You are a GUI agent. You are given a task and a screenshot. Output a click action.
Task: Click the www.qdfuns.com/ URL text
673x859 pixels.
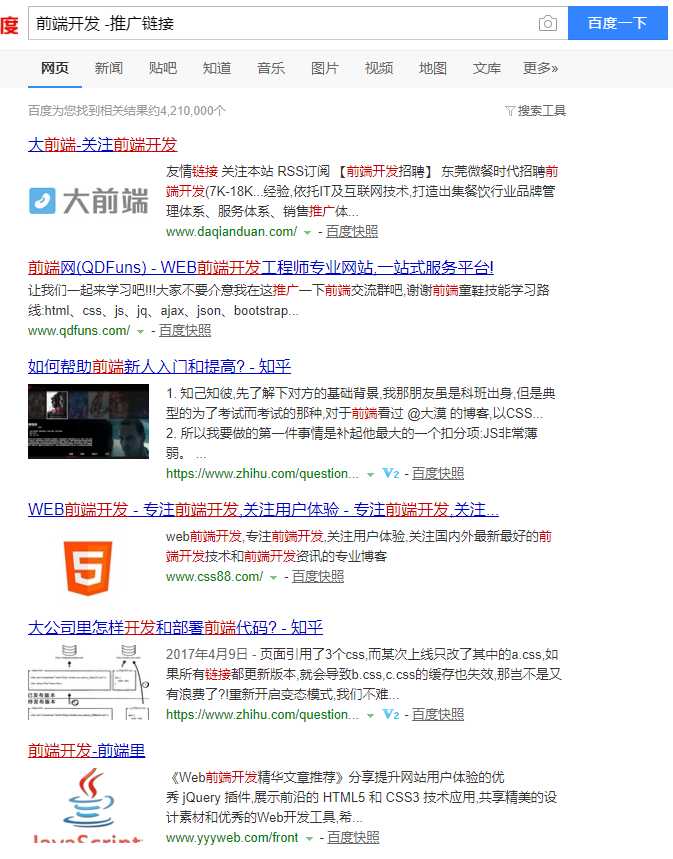coord(79,330)
